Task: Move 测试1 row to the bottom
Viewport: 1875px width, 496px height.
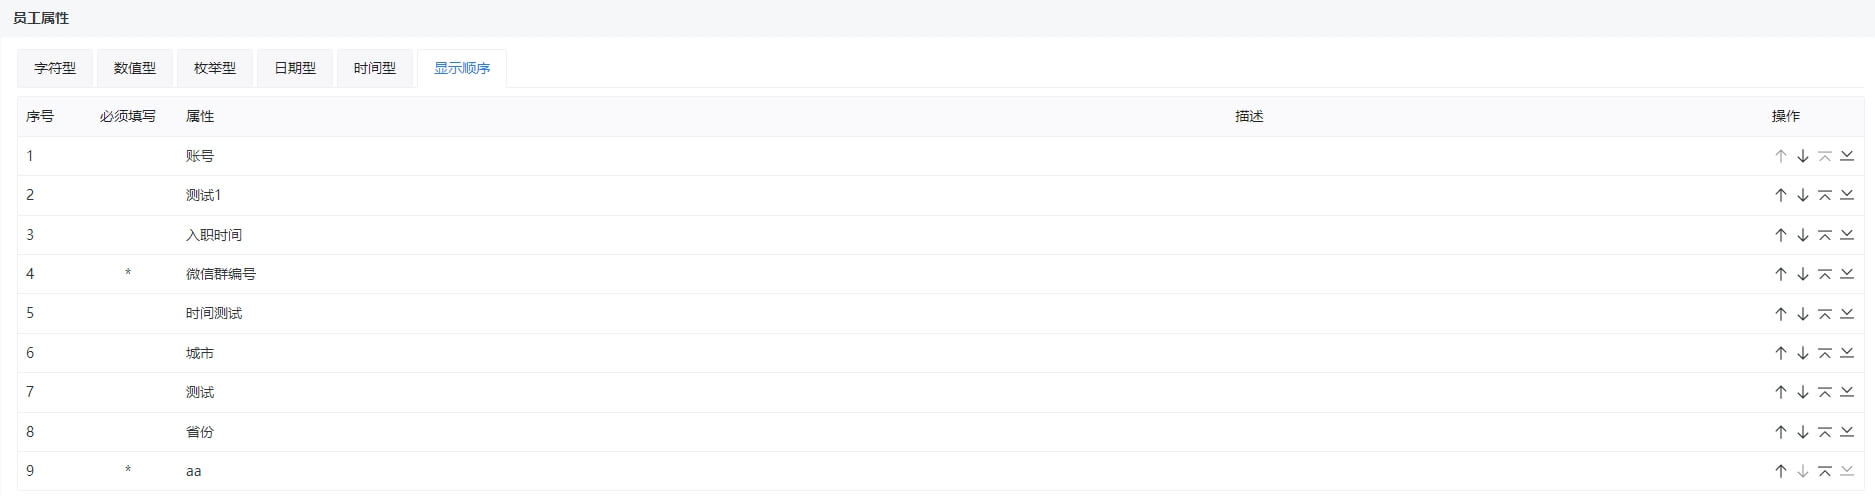Action: click(1847, 195)
